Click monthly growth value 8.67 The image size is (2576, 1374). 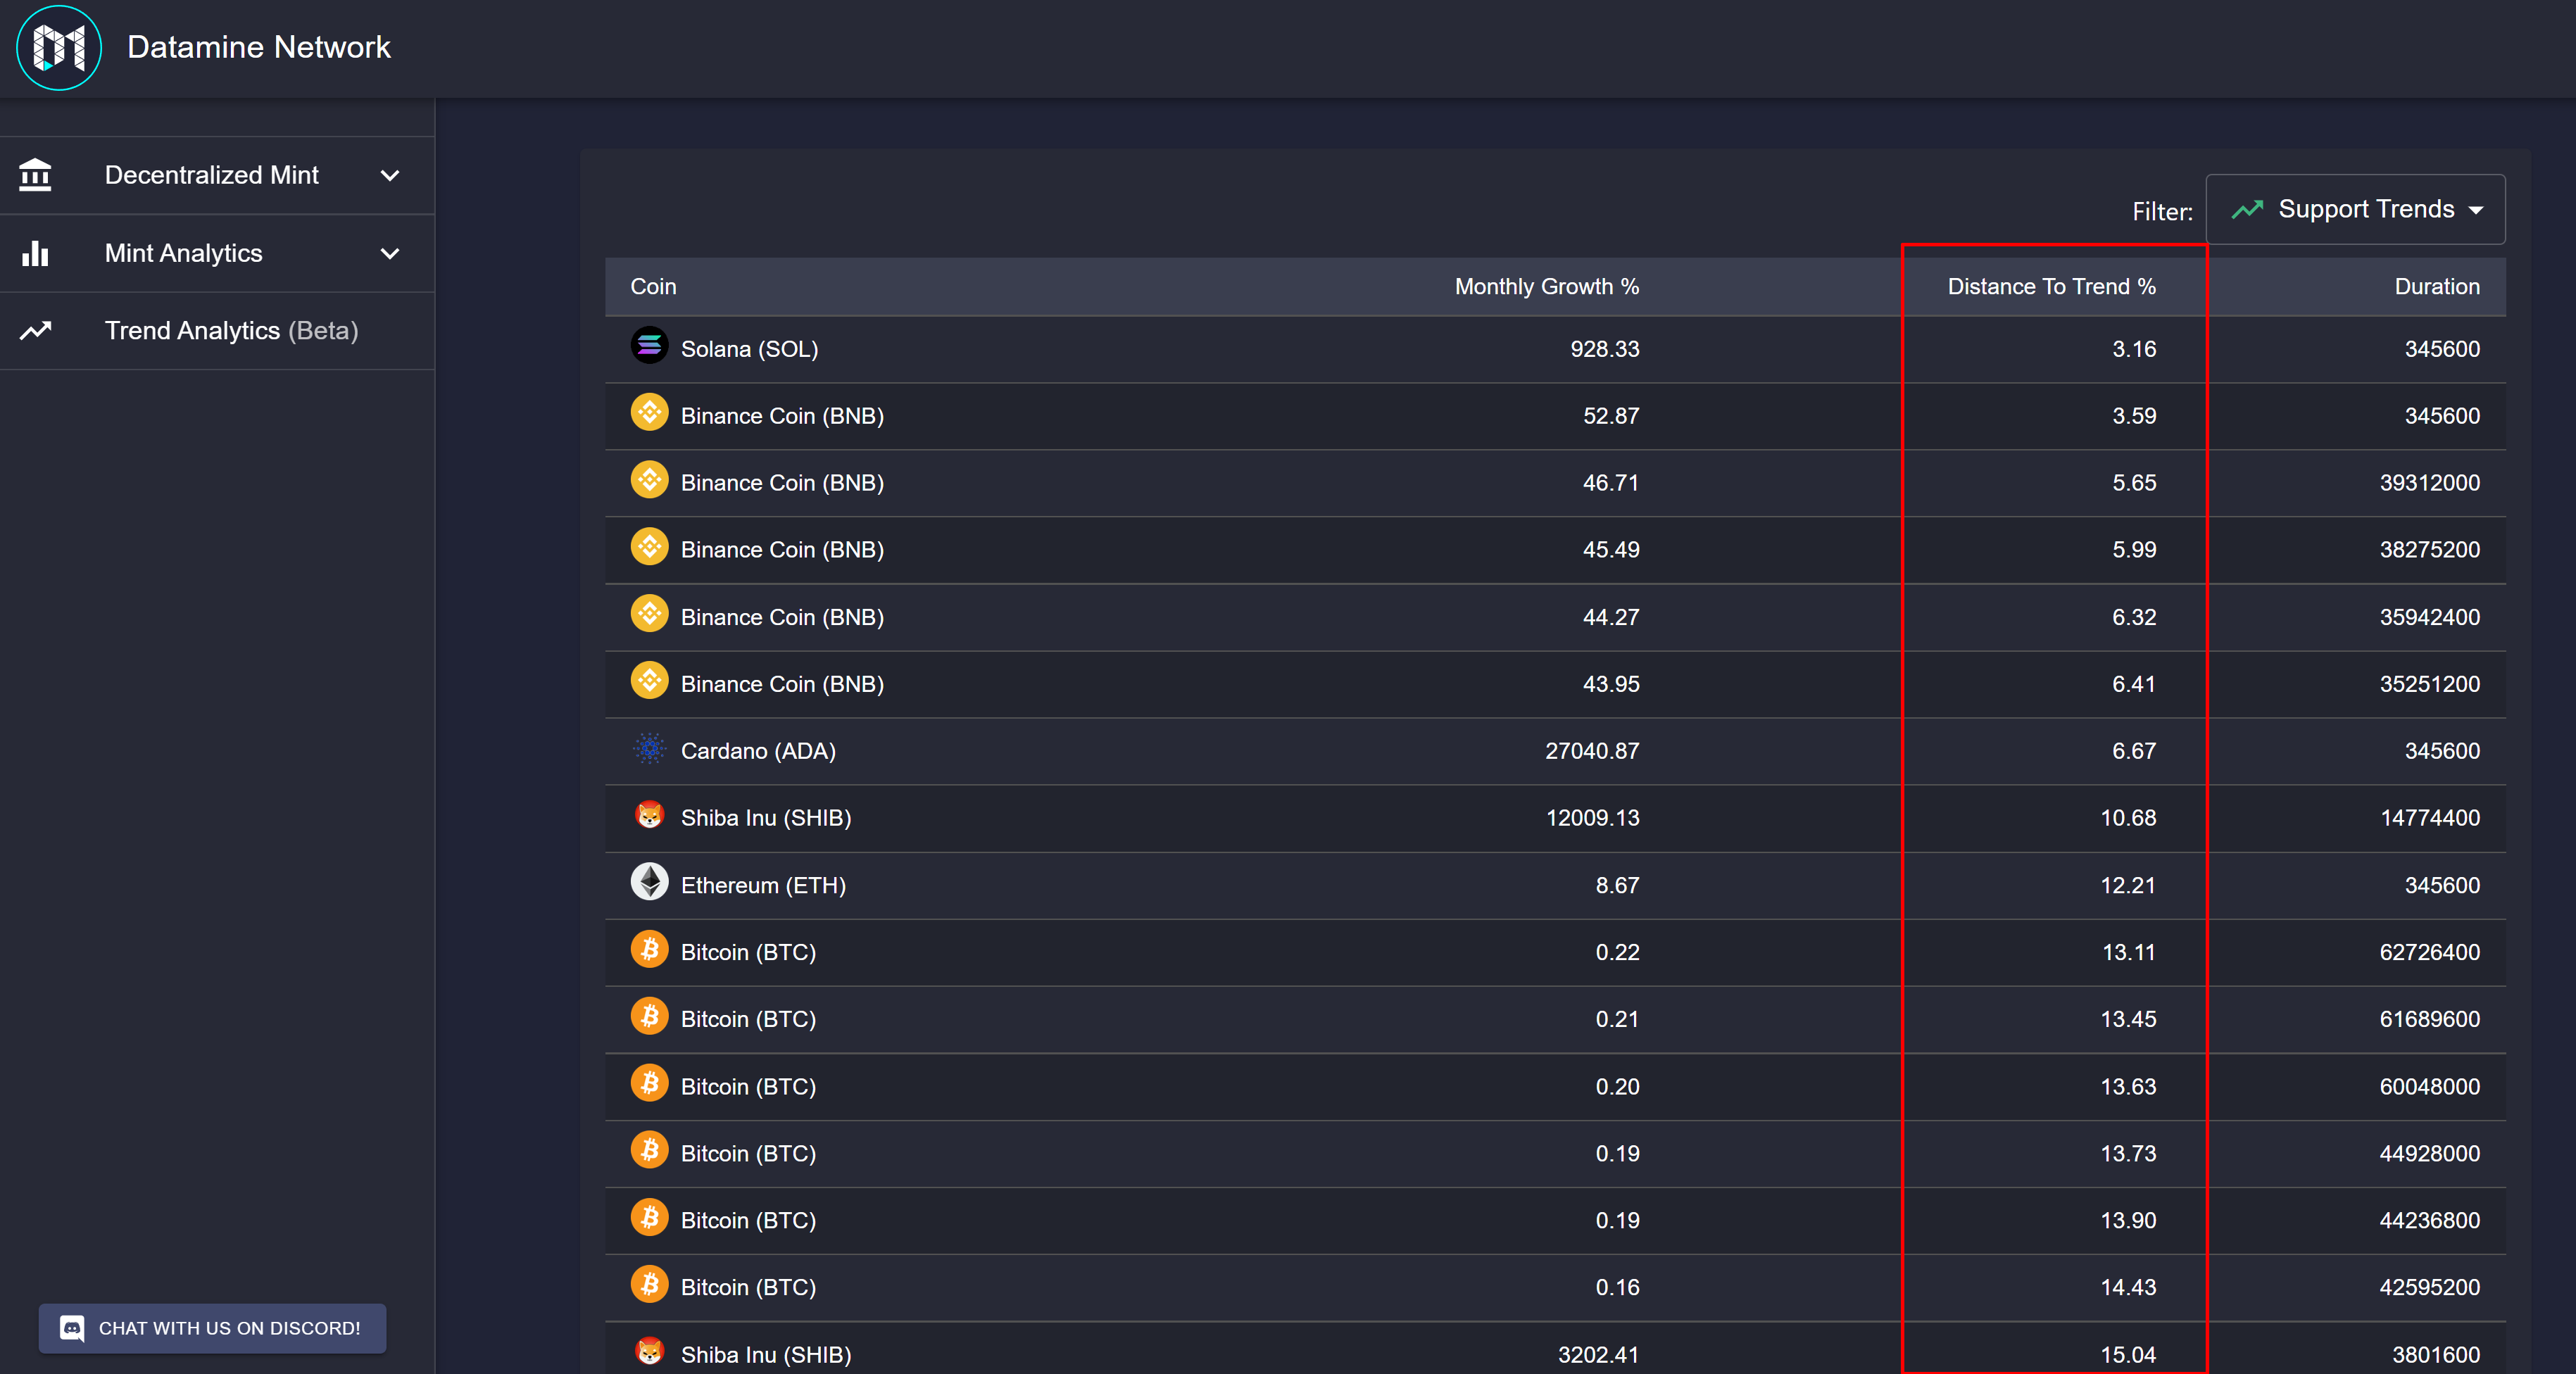(x=1617, y=885)
